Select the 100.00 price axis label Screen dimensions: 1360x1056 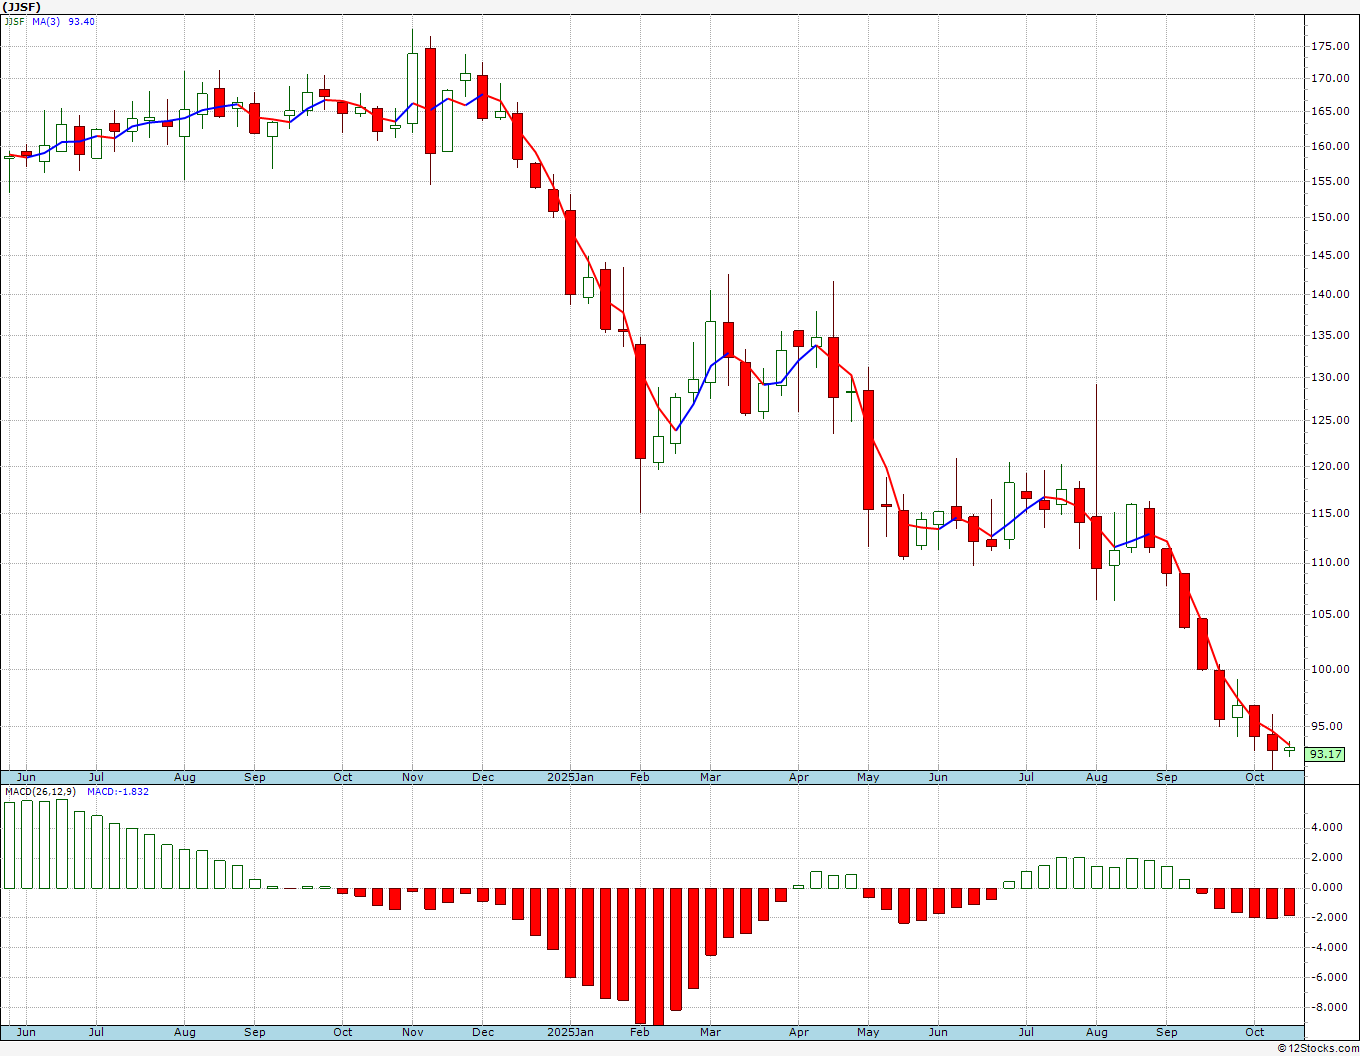click(x=1331, y=669)
